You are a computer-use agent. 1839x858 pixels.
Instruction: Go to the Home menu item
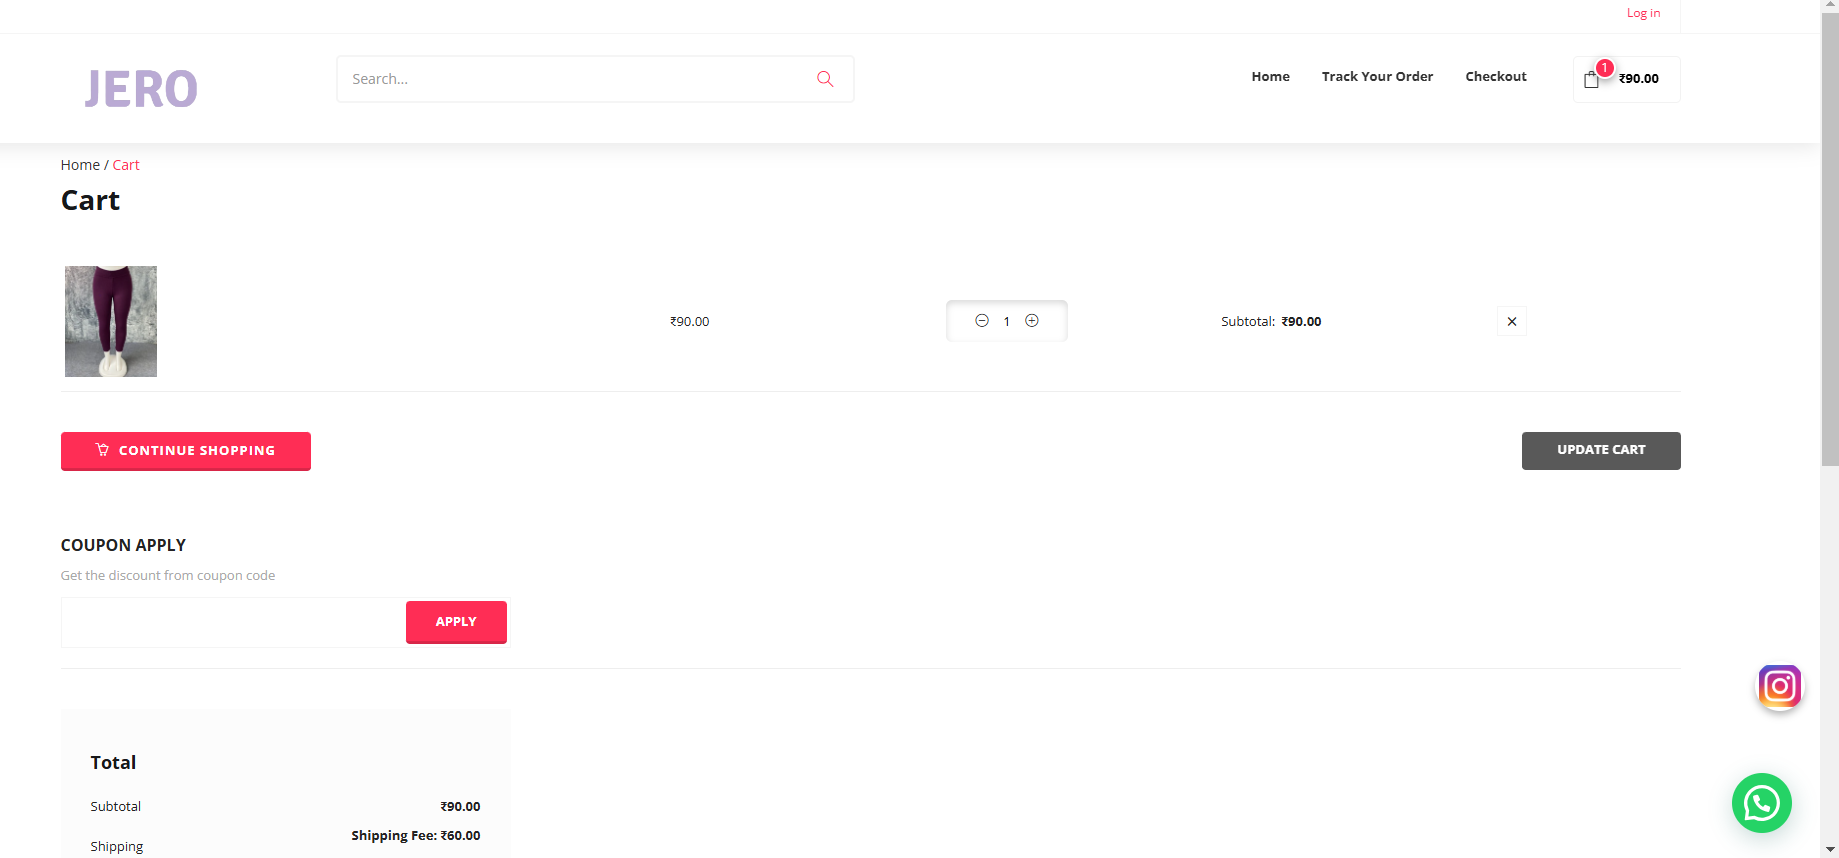(x=1270, y=77)
